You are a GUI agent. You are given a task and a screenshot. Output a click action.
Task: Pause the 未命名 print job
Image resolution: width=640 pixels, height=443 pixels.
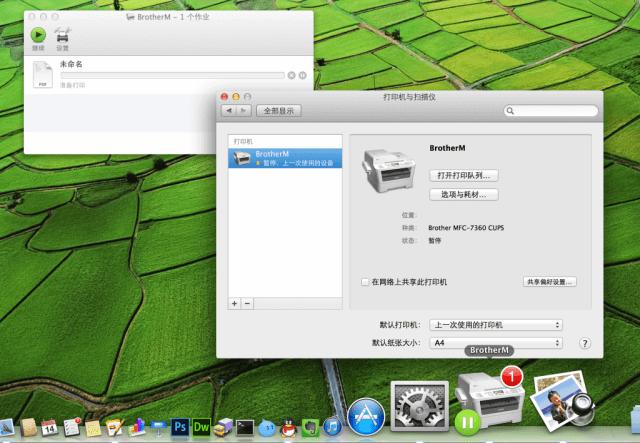click(x=302, y=75)
